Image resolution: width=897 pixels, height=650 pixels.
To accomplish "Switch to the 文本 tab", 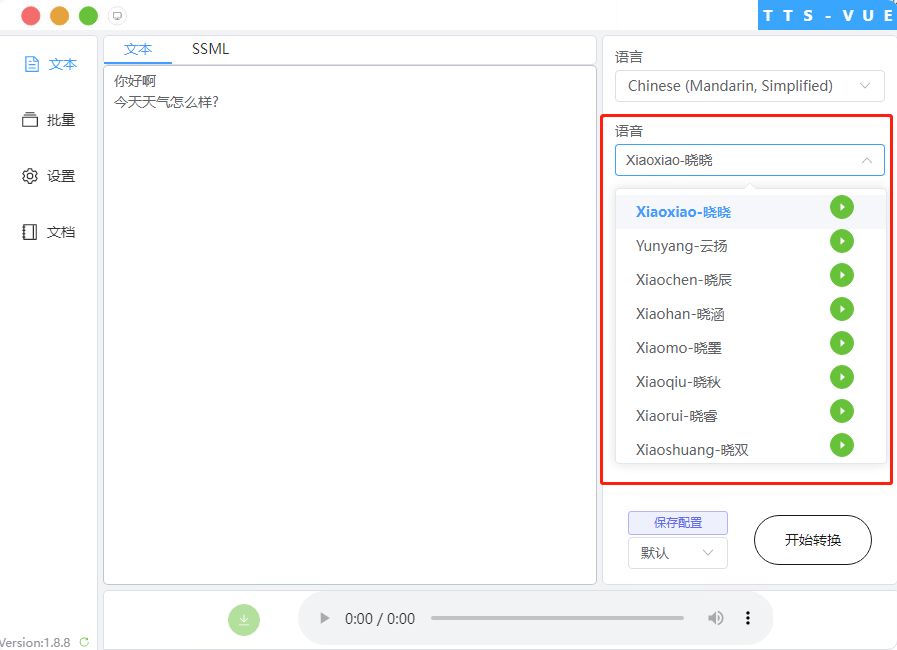I will pyautogui.click(x=138, y=49).
